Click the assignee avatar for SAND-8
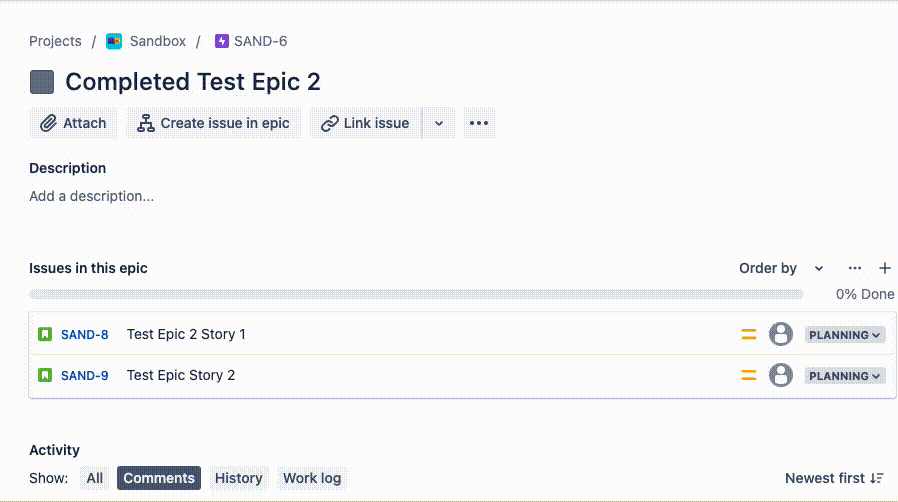The width and height of the screenshot is (898, 502). coord(781,335)
